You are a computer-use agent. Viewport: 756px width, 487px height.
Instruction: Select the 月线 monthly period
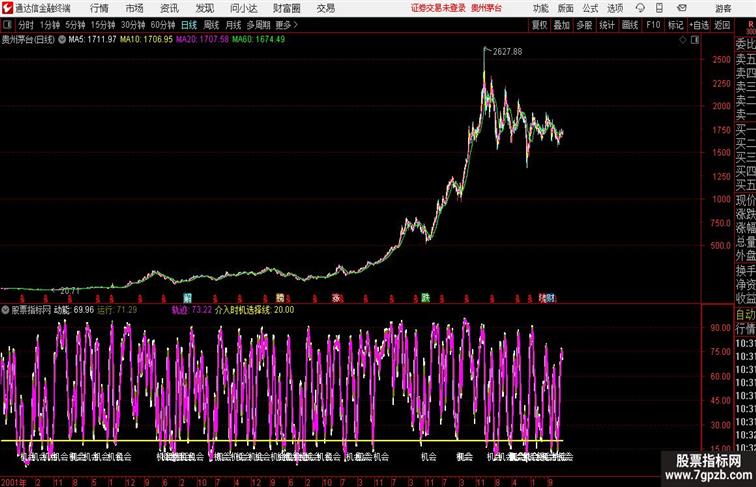233,25
